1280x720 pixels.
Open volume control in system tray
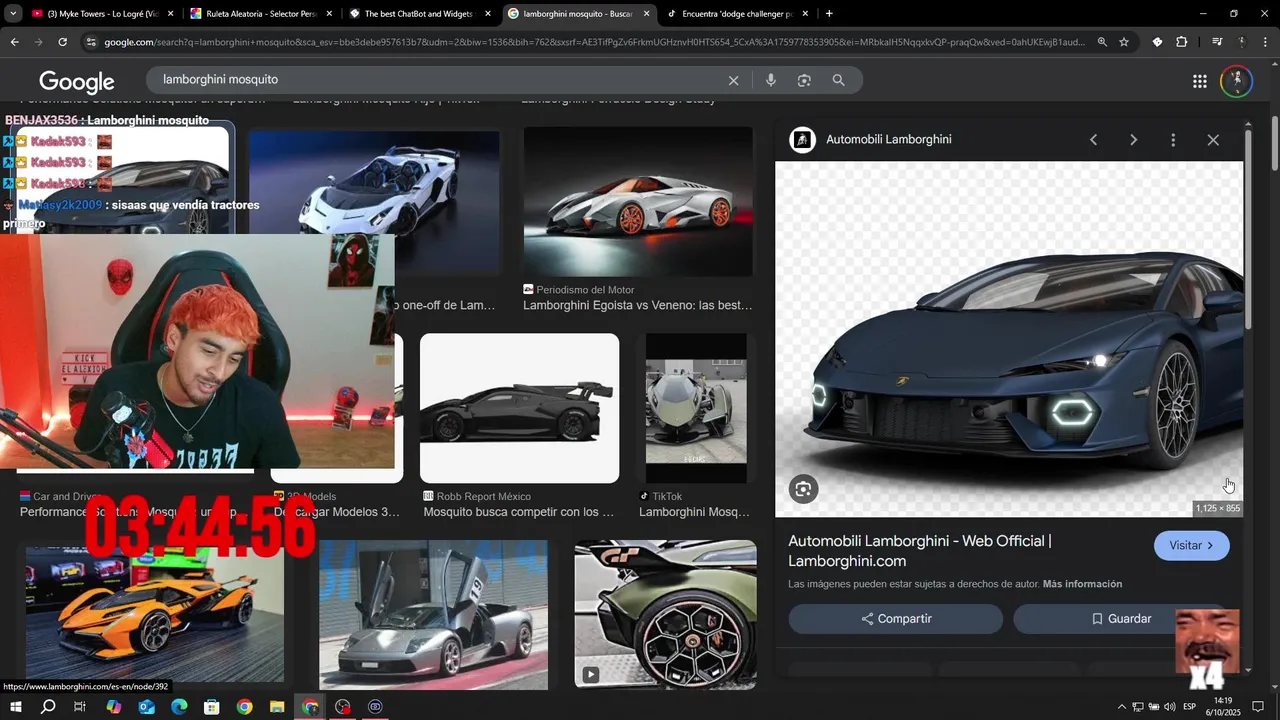point(1170,707)
